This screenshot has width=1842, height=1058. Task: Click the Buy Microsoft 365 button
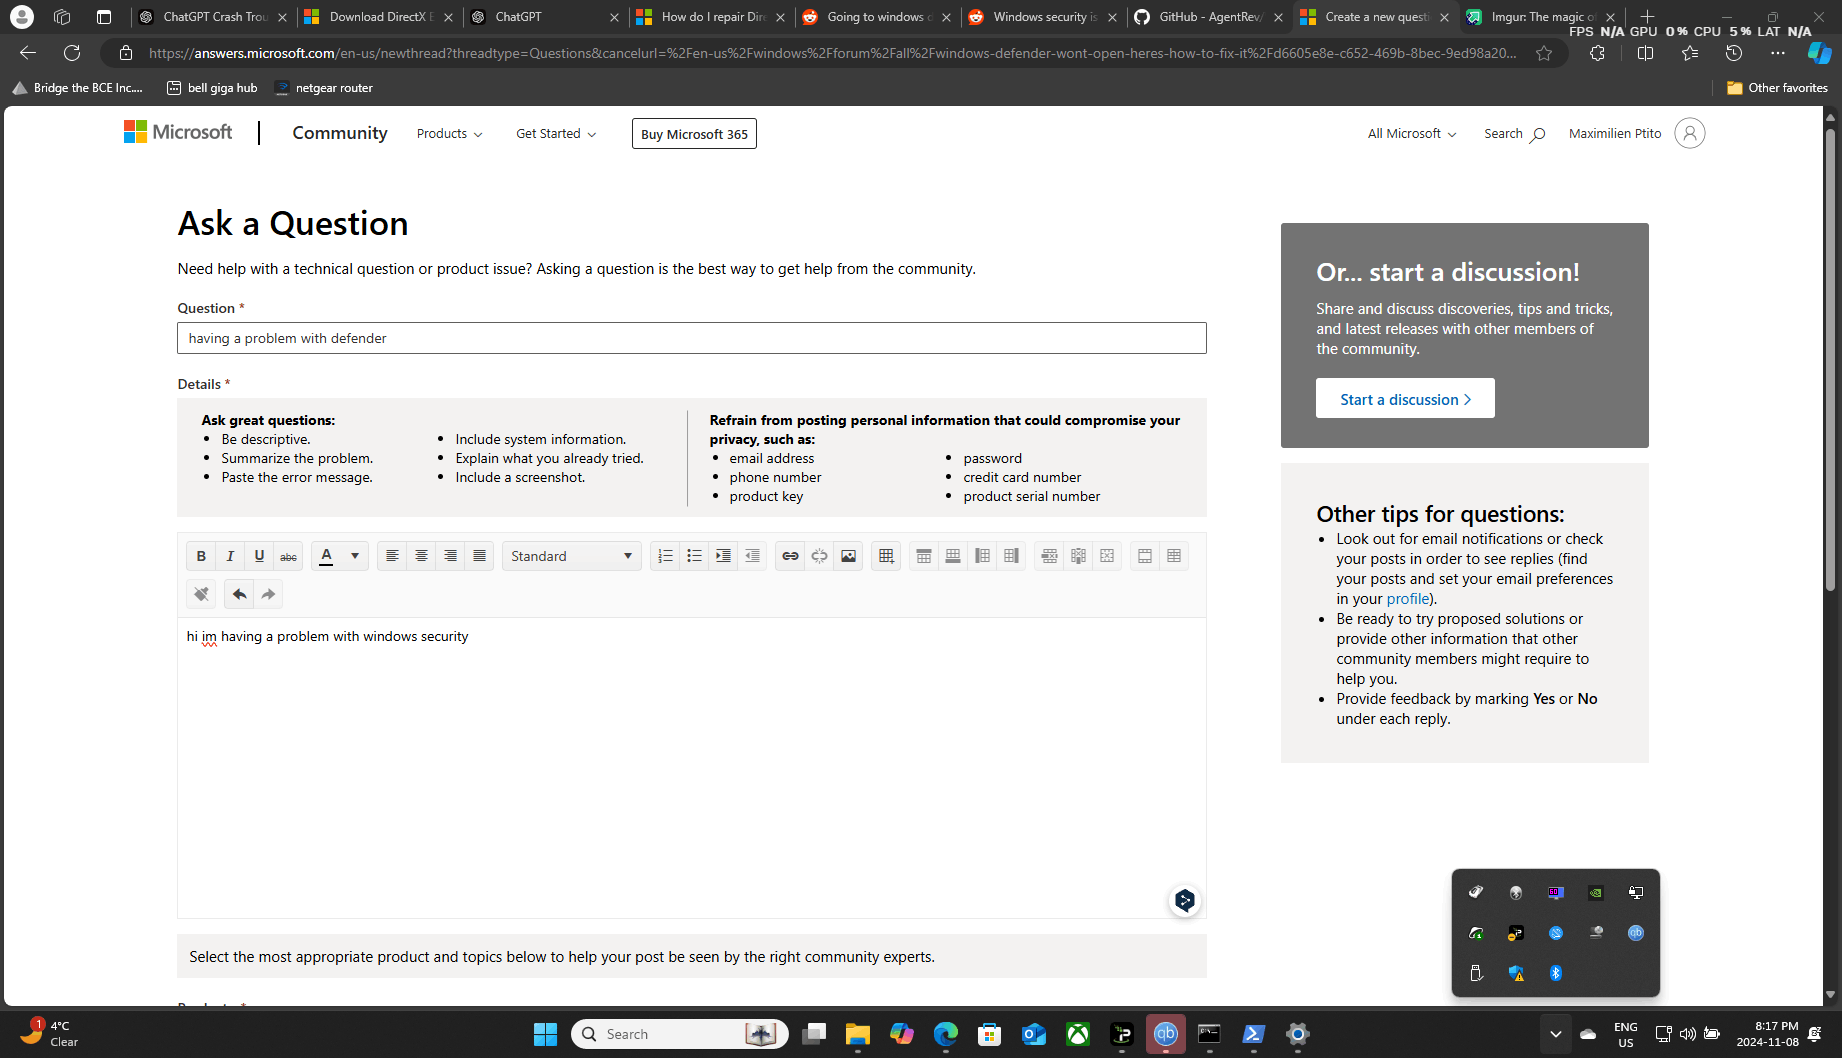point(694,134)
